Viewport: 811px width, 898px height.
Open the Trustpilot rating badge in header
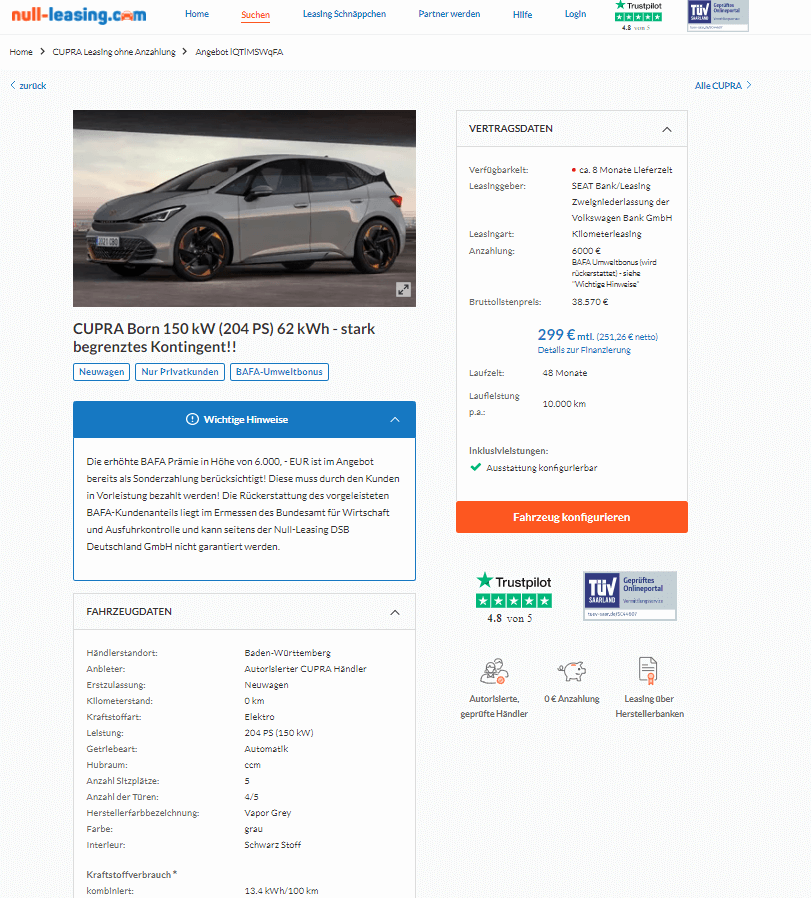tap(638, 15)
